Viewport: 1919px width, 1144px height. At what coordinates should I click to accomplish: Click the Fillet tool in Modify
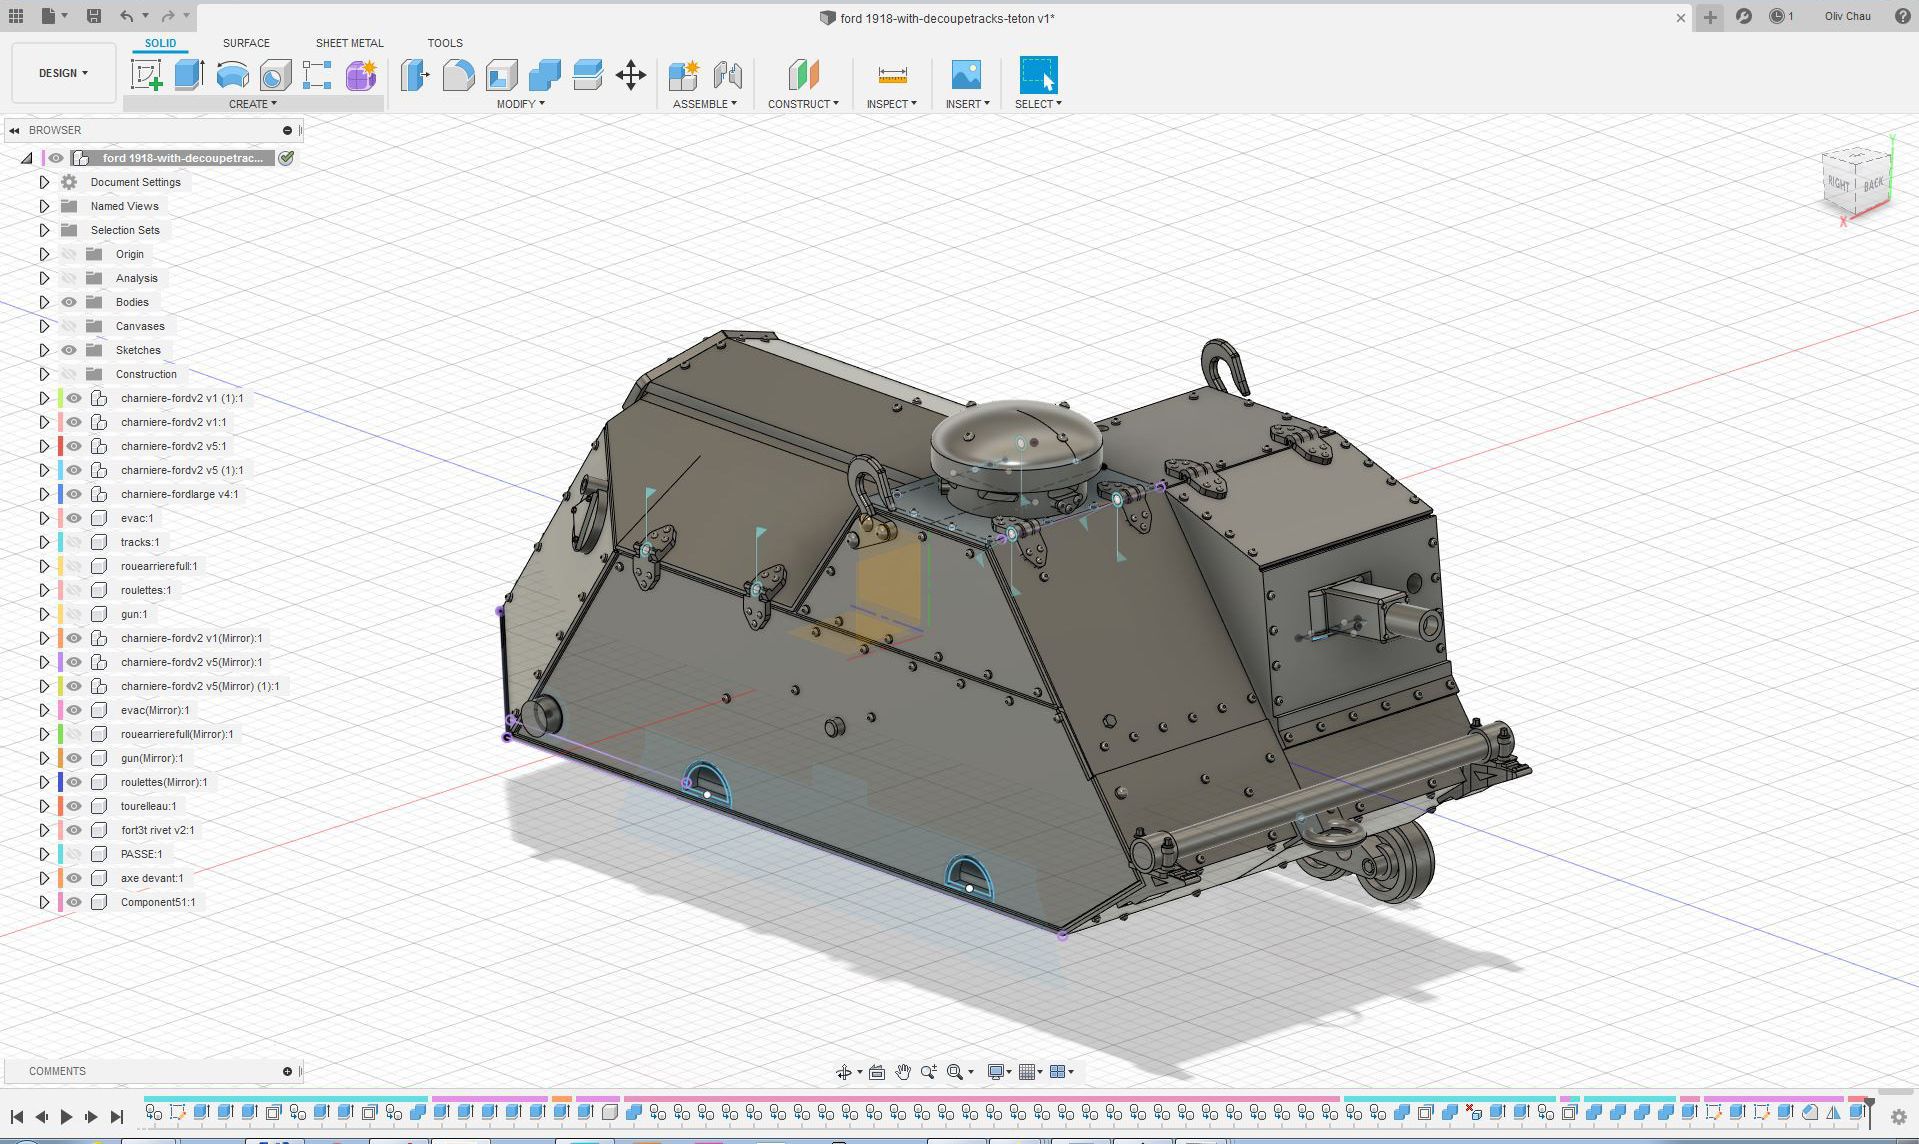(x=458, y=75)
